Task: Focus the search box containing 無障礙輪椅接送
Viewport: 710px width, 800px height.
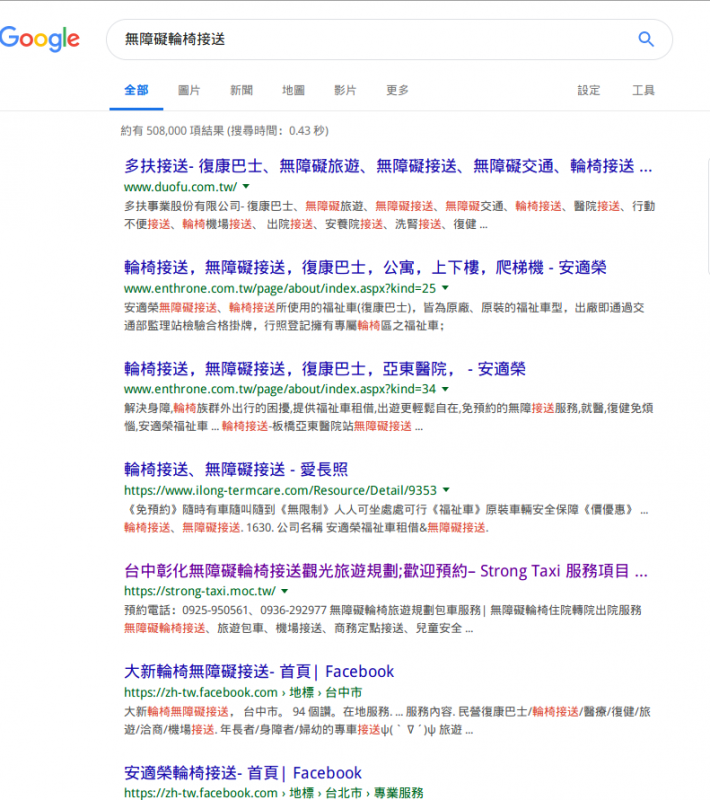Action: tap(389, 39)
